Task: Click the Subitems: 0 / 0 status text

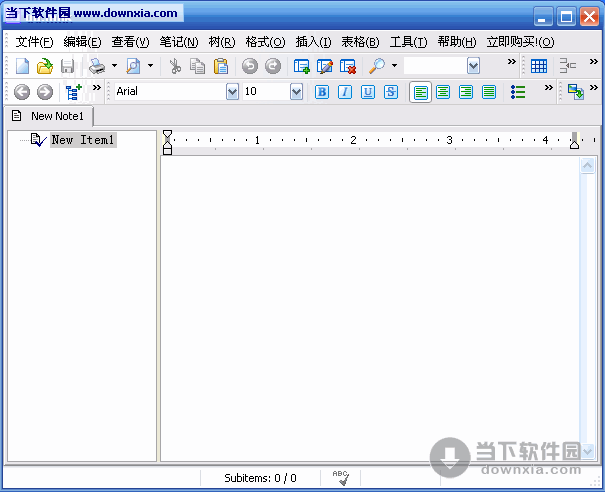Action: tap(260, 478)
